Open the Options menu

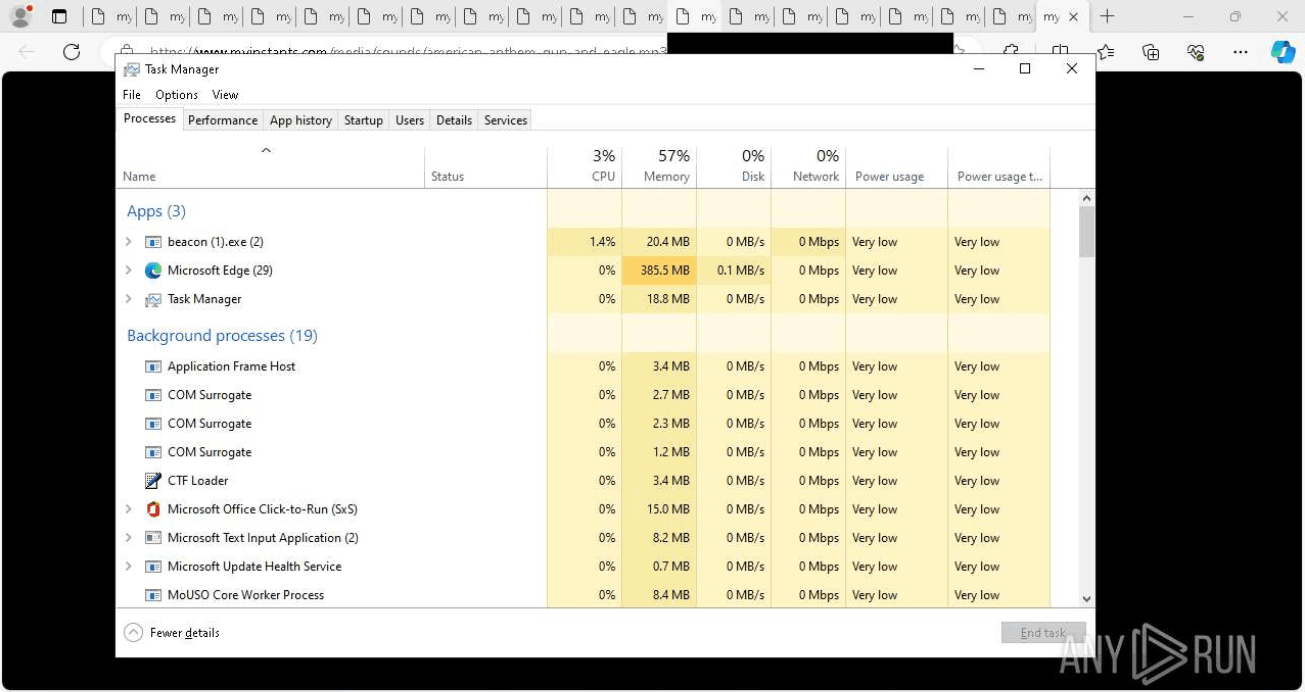coord(176,95)
